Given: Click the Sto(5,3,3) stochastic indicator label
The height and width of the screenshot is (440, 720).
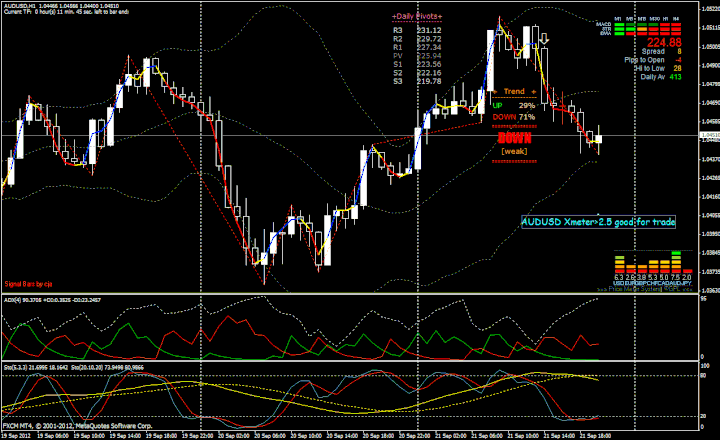Looking at the screenshot, I should (73, 367).
